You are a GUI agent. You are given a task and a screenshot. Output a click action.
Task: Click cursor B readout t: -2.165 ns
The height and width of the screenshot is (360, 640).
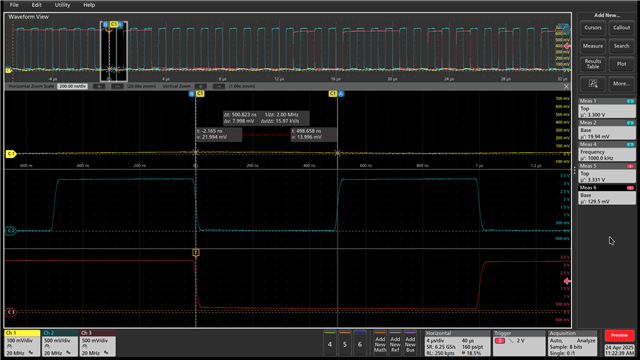[219, 134]
